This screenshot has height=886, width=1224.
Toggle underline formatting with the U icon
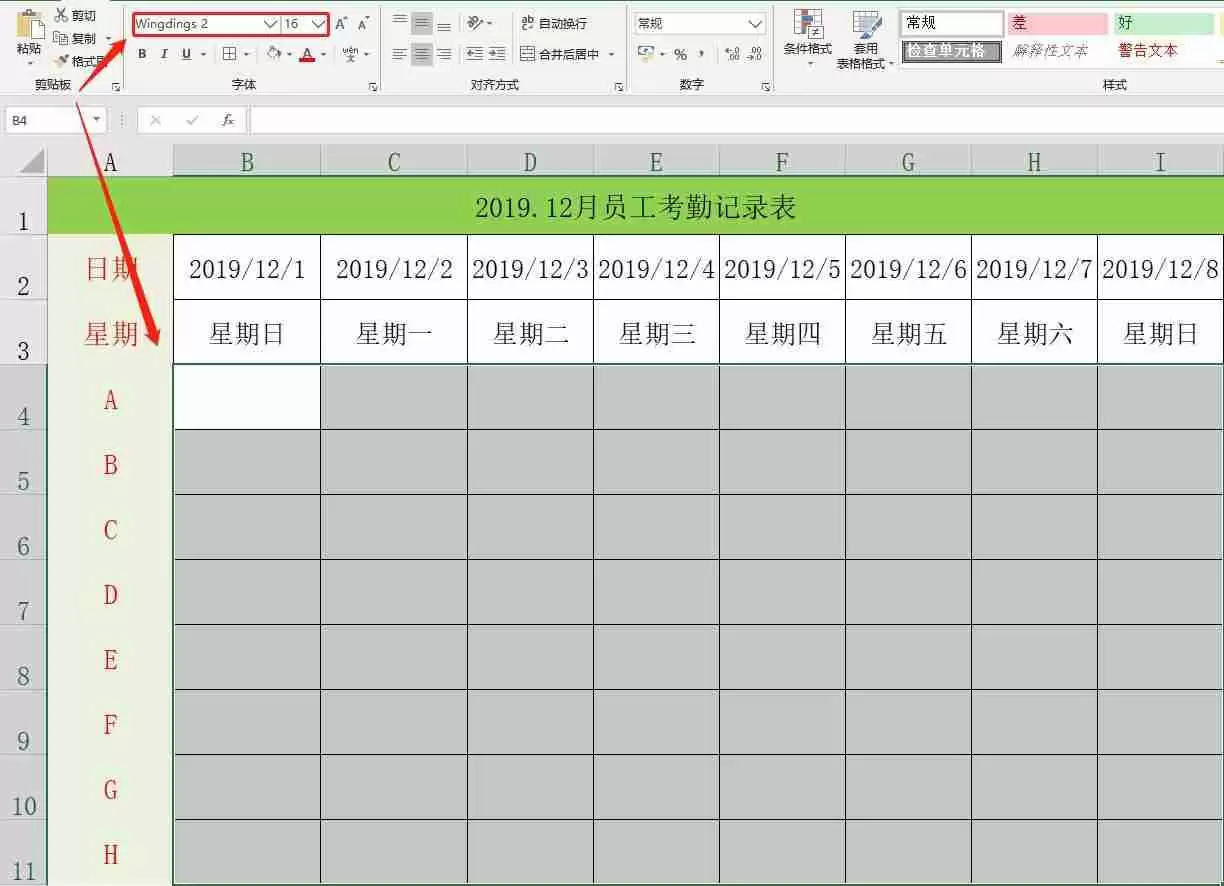pos(186,54)
